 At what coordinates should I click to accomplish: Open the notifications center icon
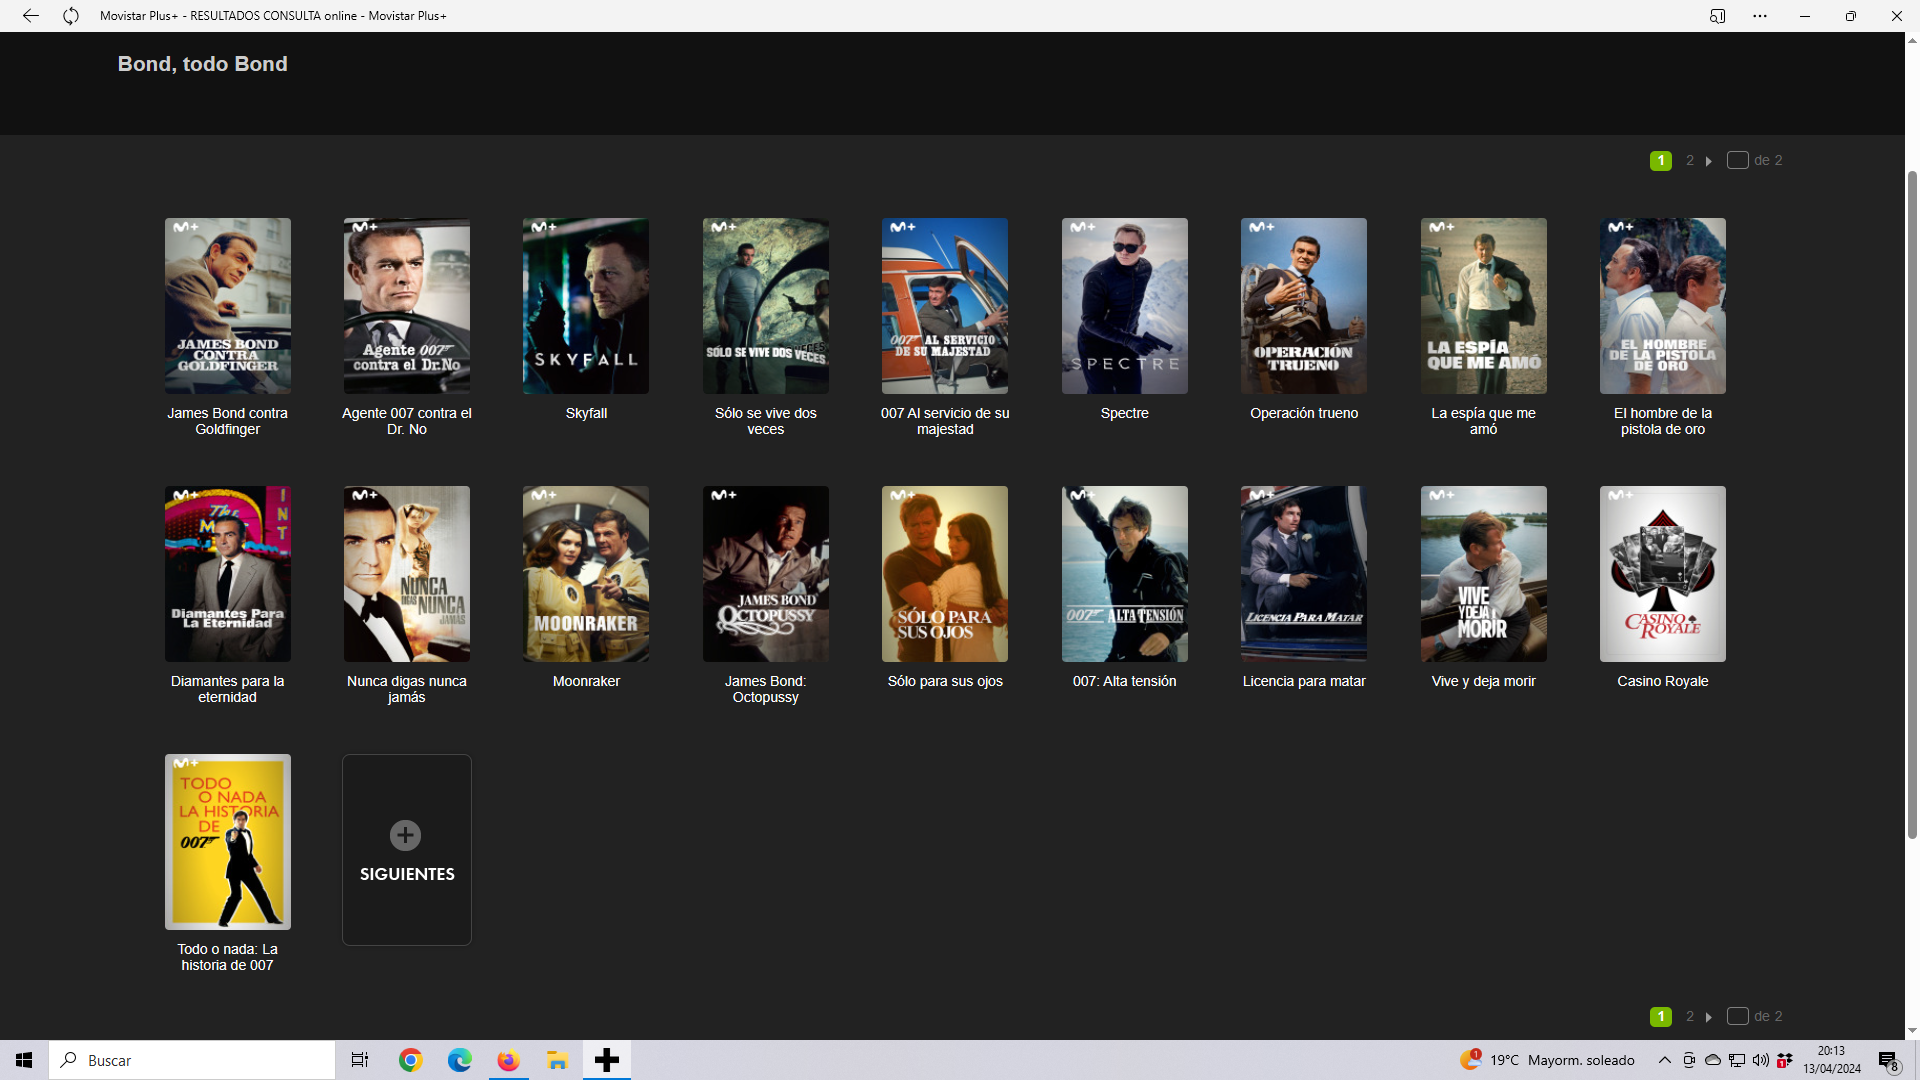coord(1888,1061)
